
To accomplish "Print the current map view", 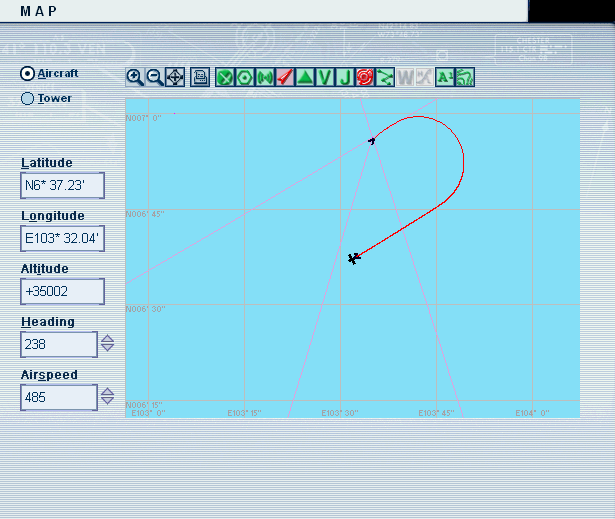I will (x=200, y=77).
